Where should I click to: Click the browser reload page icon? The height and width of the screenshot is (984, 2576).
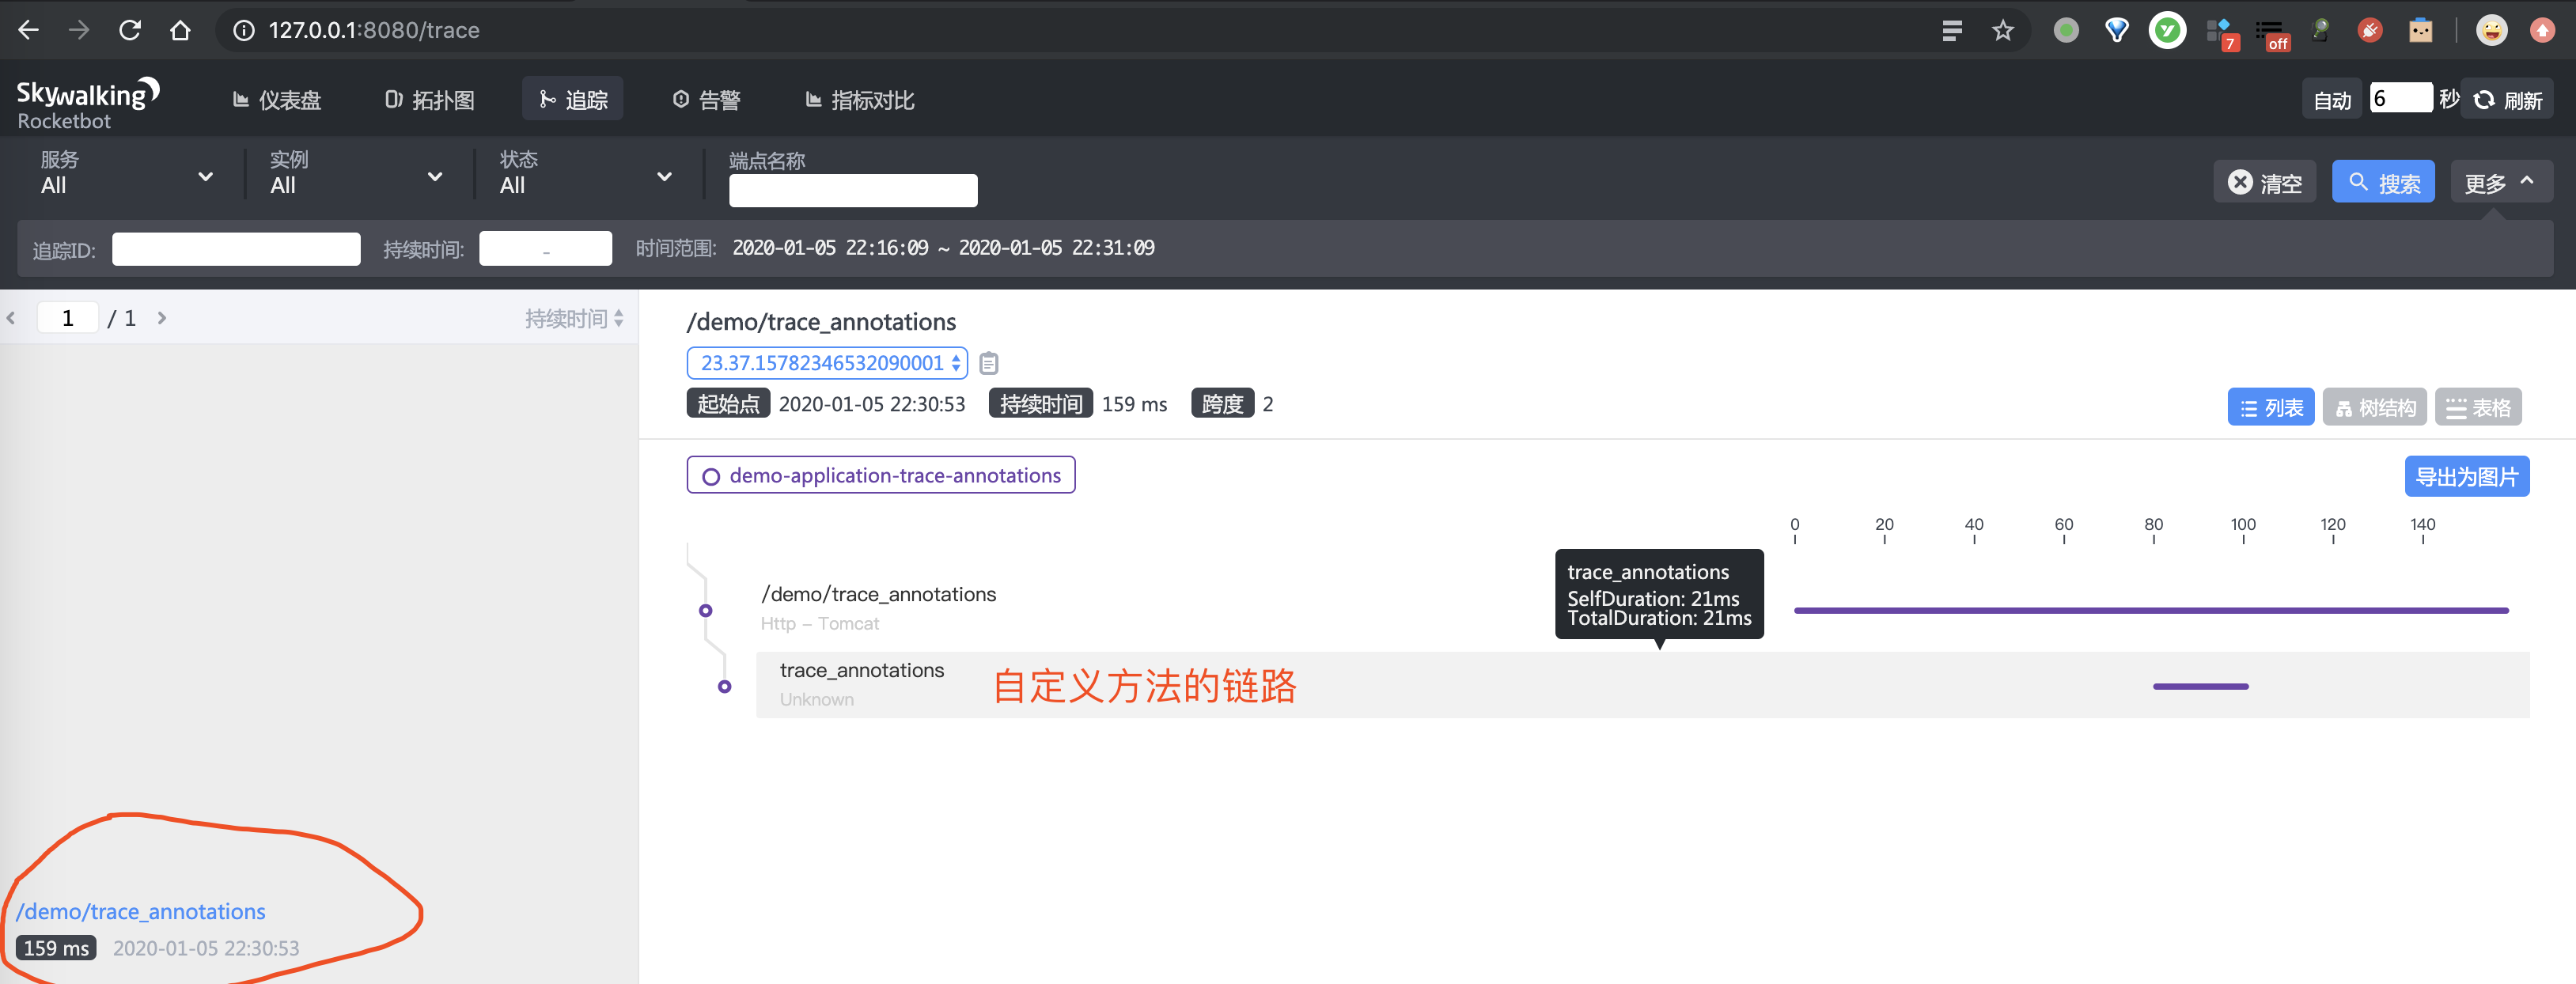pos(130,31)
